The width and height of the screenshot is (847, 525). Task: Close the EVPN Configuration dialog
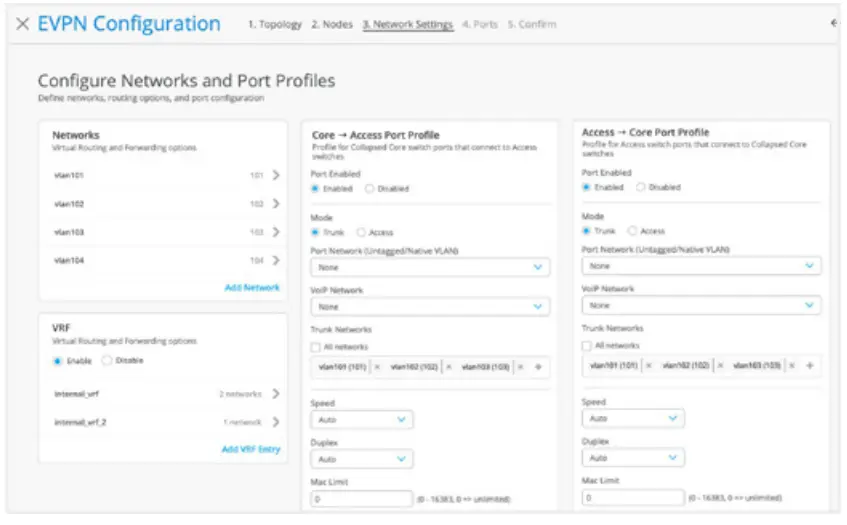click(22, 24)
